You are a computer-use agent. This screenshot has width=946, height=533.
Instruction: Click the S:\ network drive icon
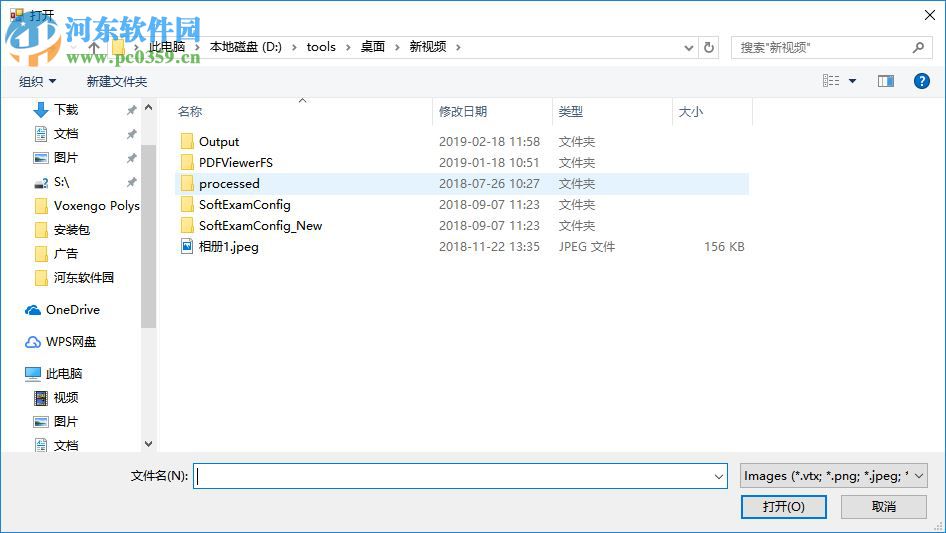pos(40,182)
